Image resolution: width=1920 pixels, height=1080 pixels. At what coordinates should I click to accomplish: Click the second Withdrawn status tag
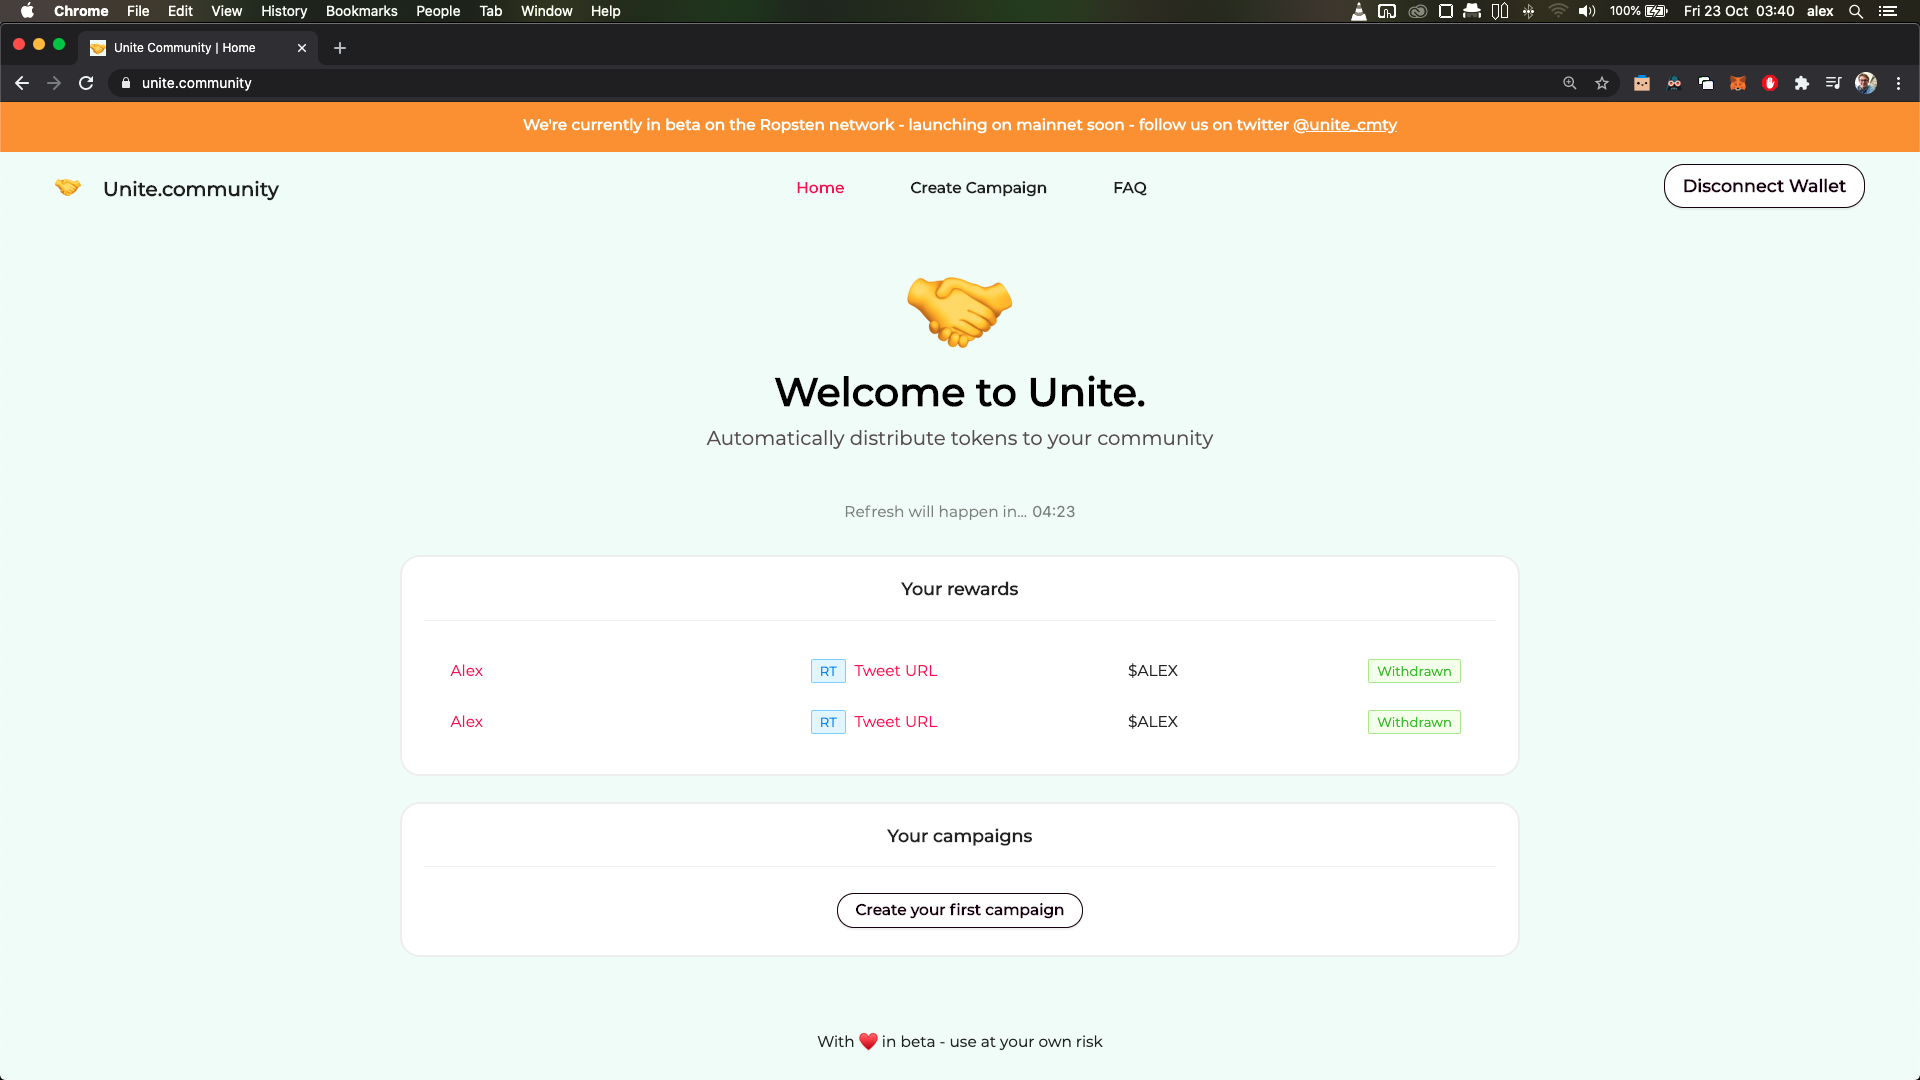click(1414, 722)
